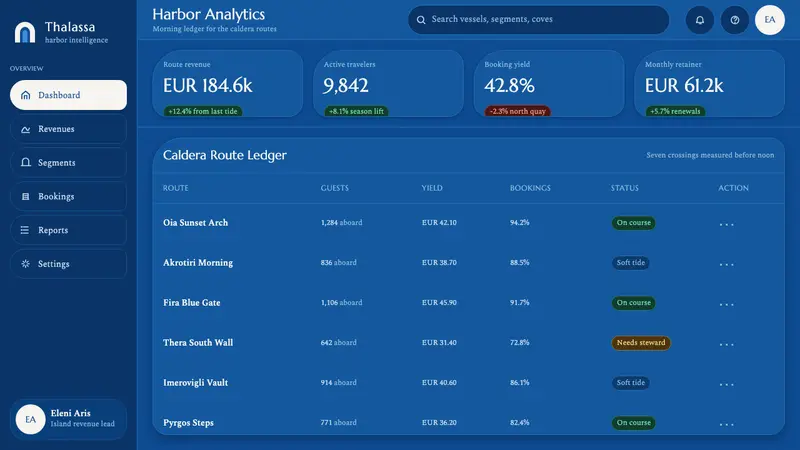Click EUR 36.20 yield value

coord(439,422)
